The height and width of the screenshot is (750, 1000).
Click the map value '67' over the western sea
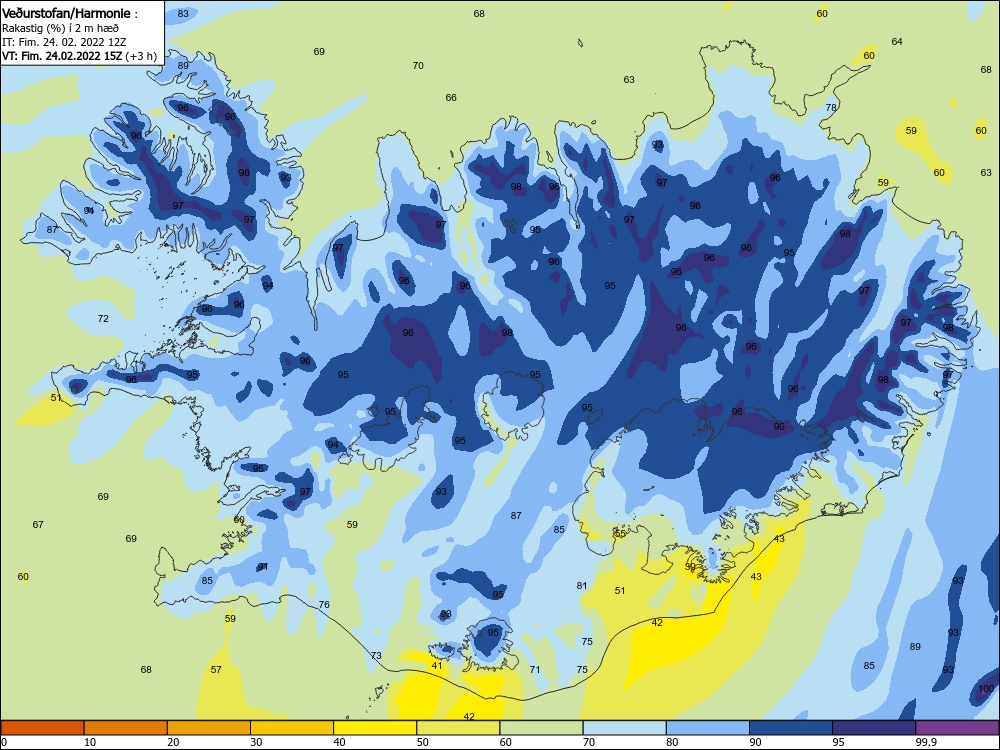pos(38,525)
